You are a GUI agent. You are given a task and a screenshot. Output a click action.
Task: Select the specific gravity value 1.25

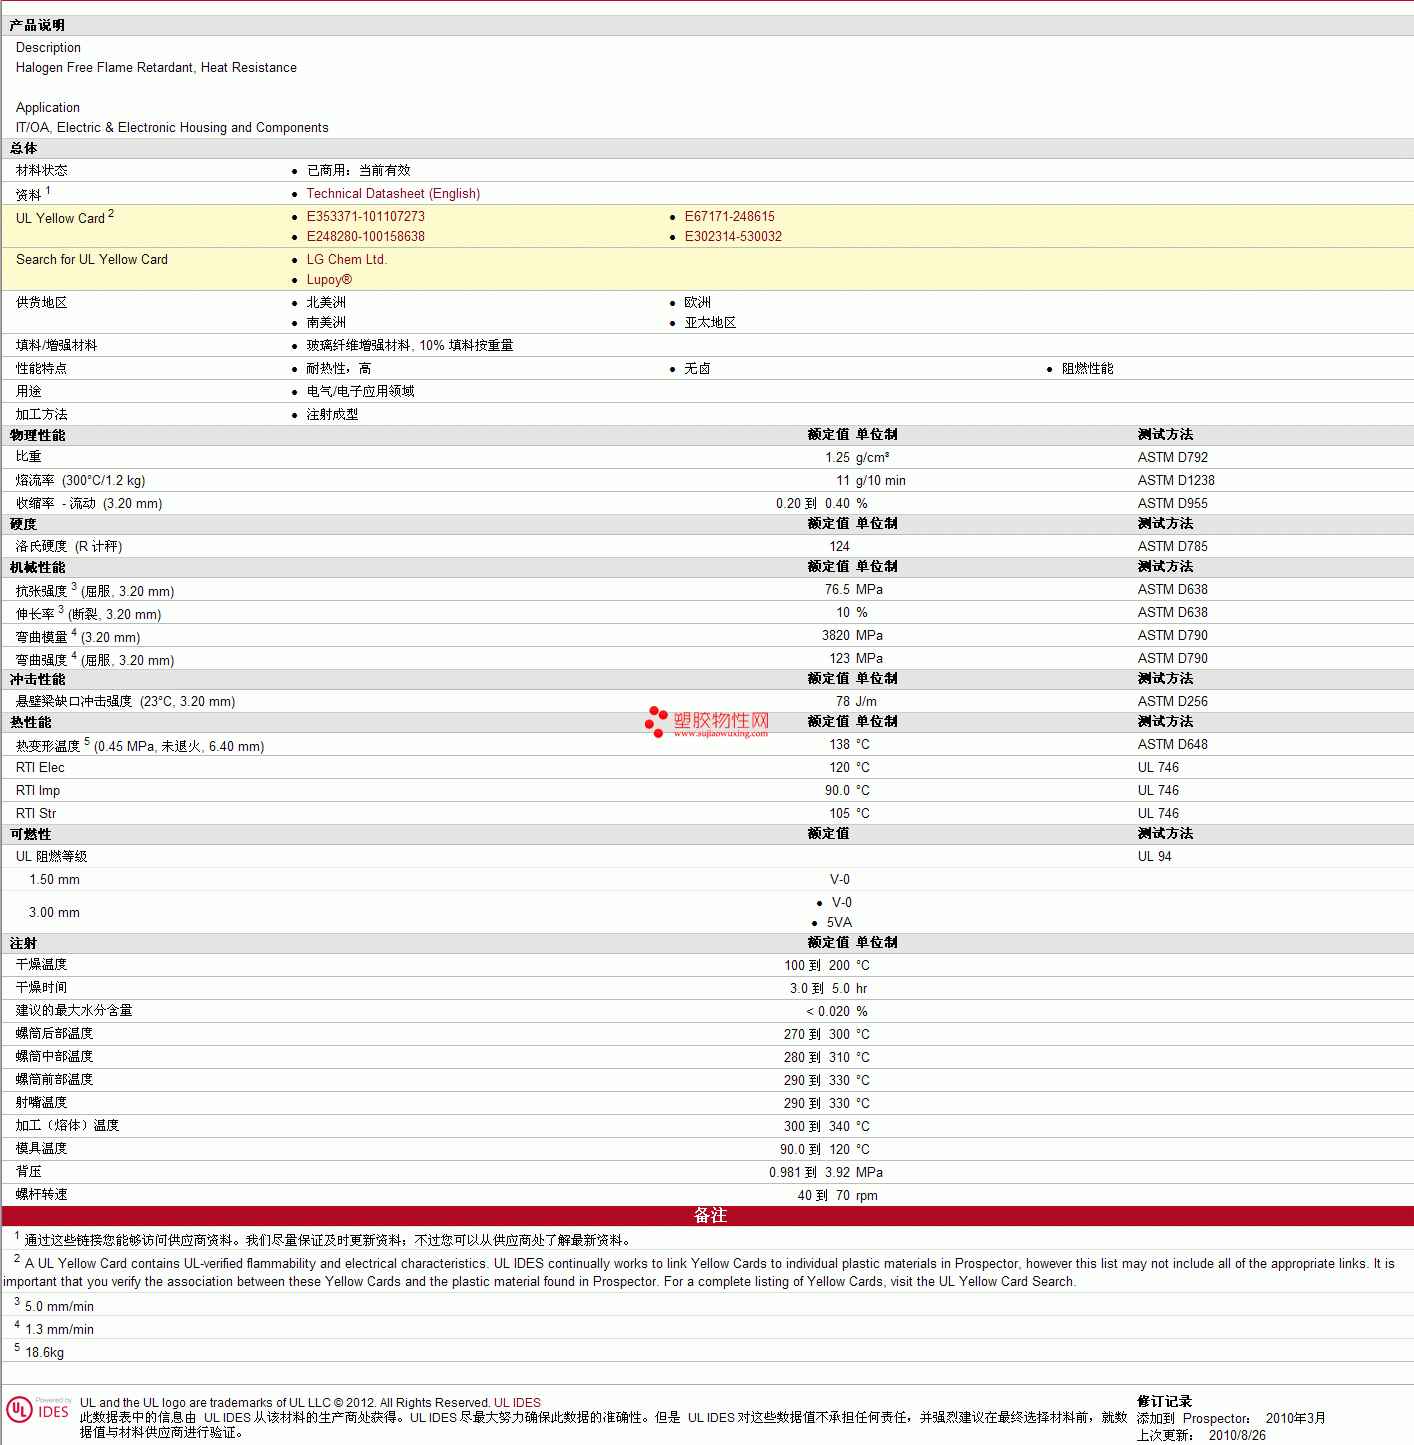(837, 458)
